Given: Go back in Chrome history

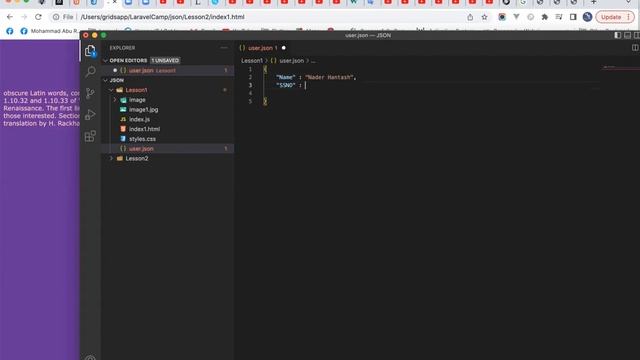Looking at the screenshot, I should point(10,17).
